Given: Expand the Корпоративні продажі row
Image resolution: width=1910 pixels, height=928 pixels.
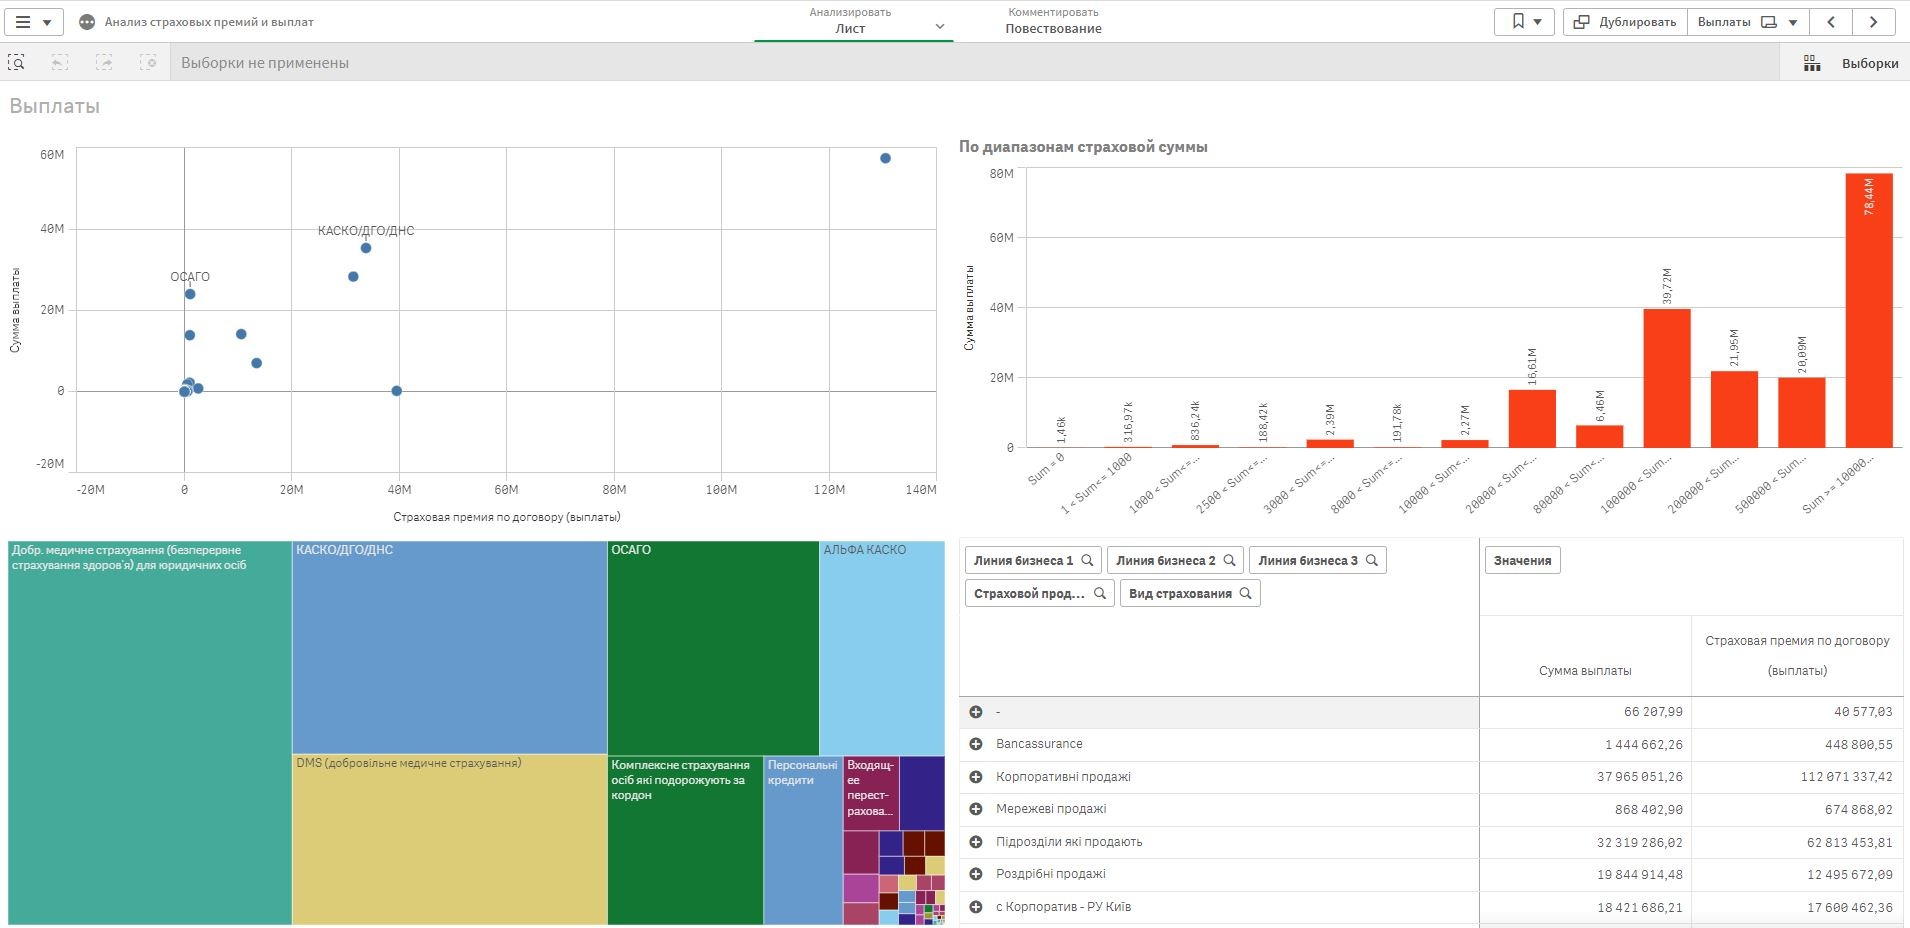Looking at the screenshot, I should pos(976,777).
